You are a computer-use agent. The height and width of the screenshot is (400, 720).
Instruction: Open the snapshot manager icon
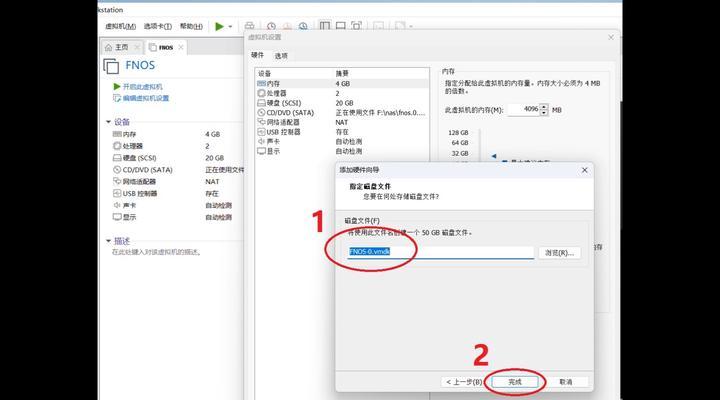(303, 26)
